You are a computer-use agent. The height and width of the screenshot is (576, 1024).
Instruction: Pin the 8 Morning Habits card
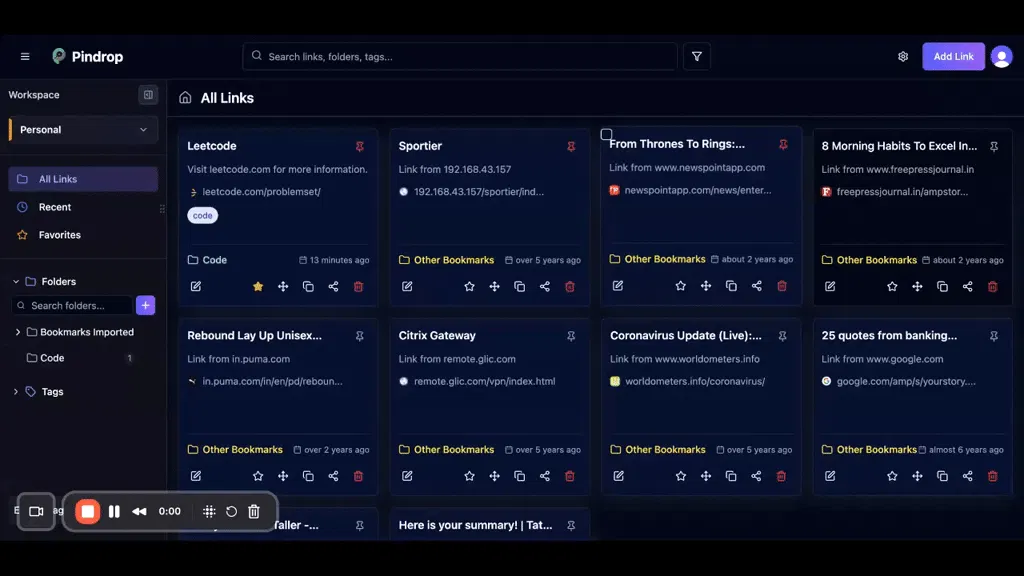point(994,146)
